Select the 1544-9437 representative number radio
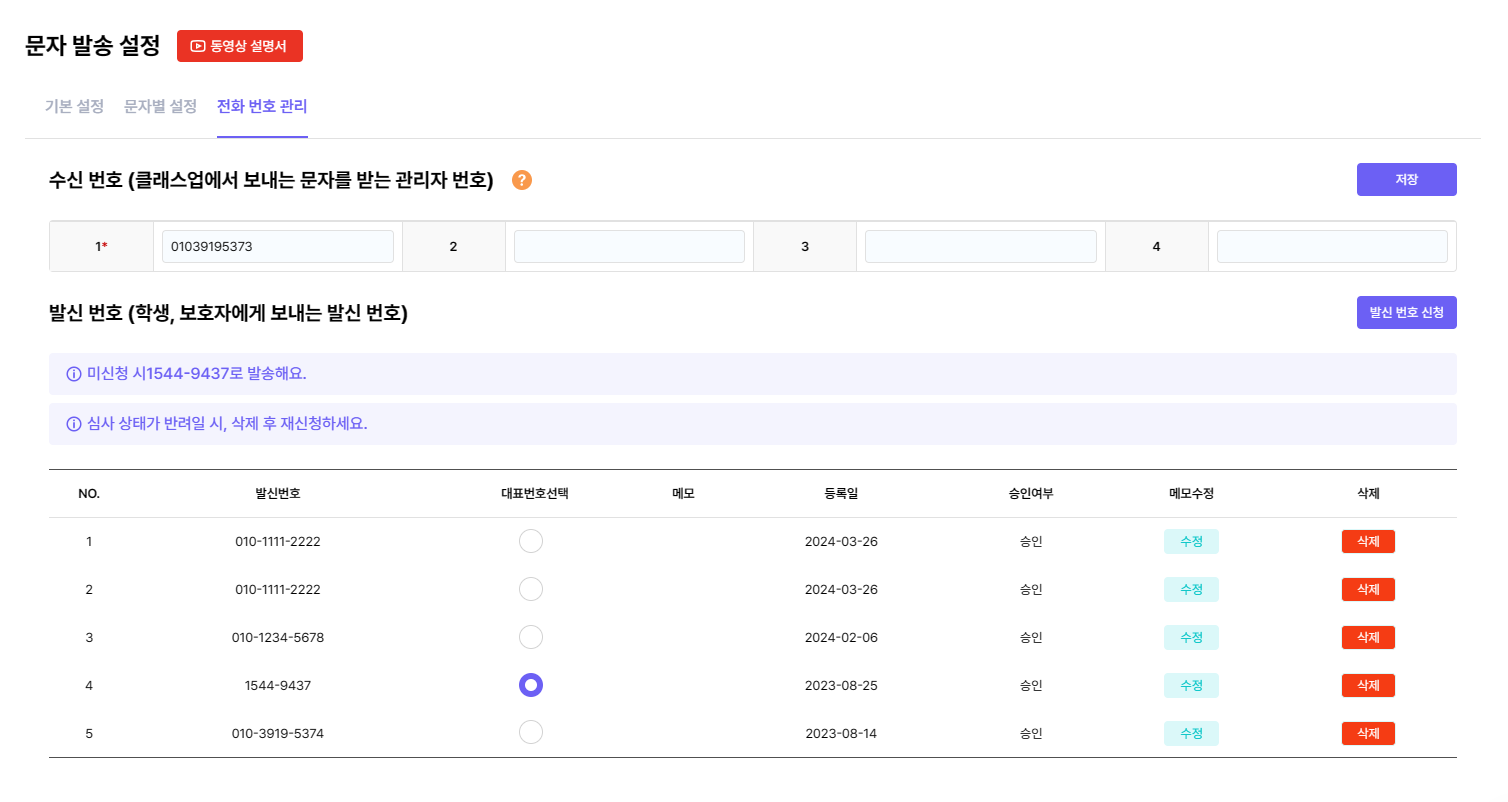This screenshot has width=1508, height=802. pos(531,685)
